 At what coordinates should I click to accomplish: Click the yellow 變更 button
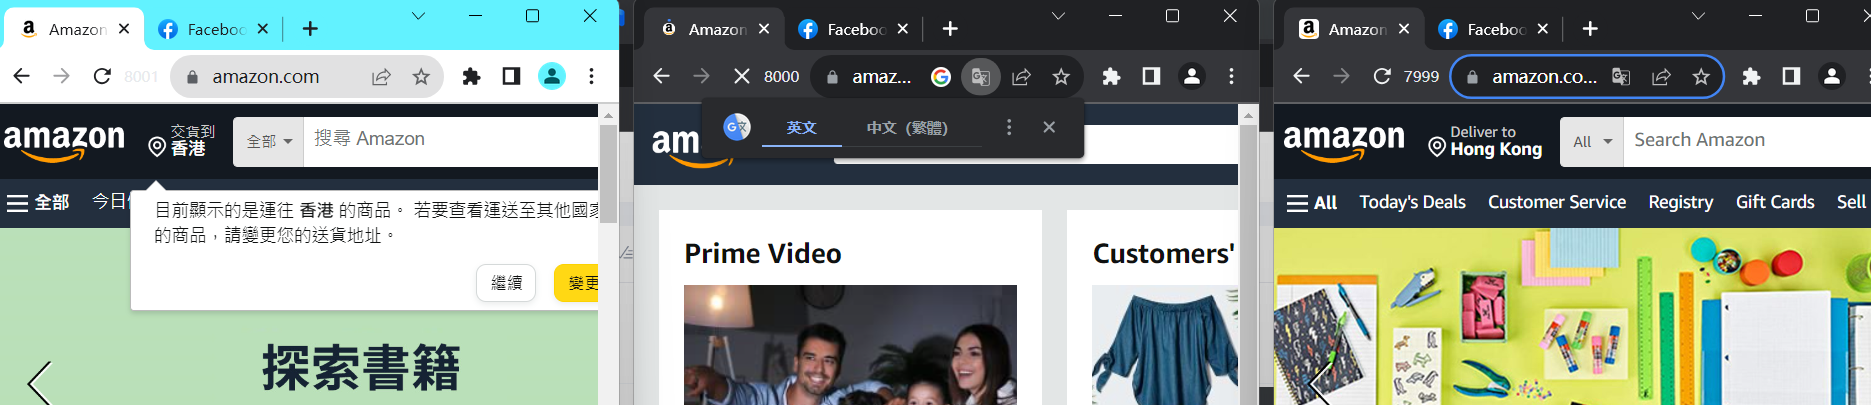577,283
